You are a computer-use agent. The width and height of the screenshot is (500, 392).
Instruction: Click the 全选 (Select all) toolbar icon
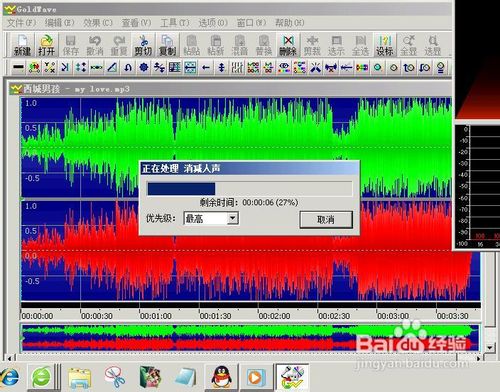coord(360,45)
